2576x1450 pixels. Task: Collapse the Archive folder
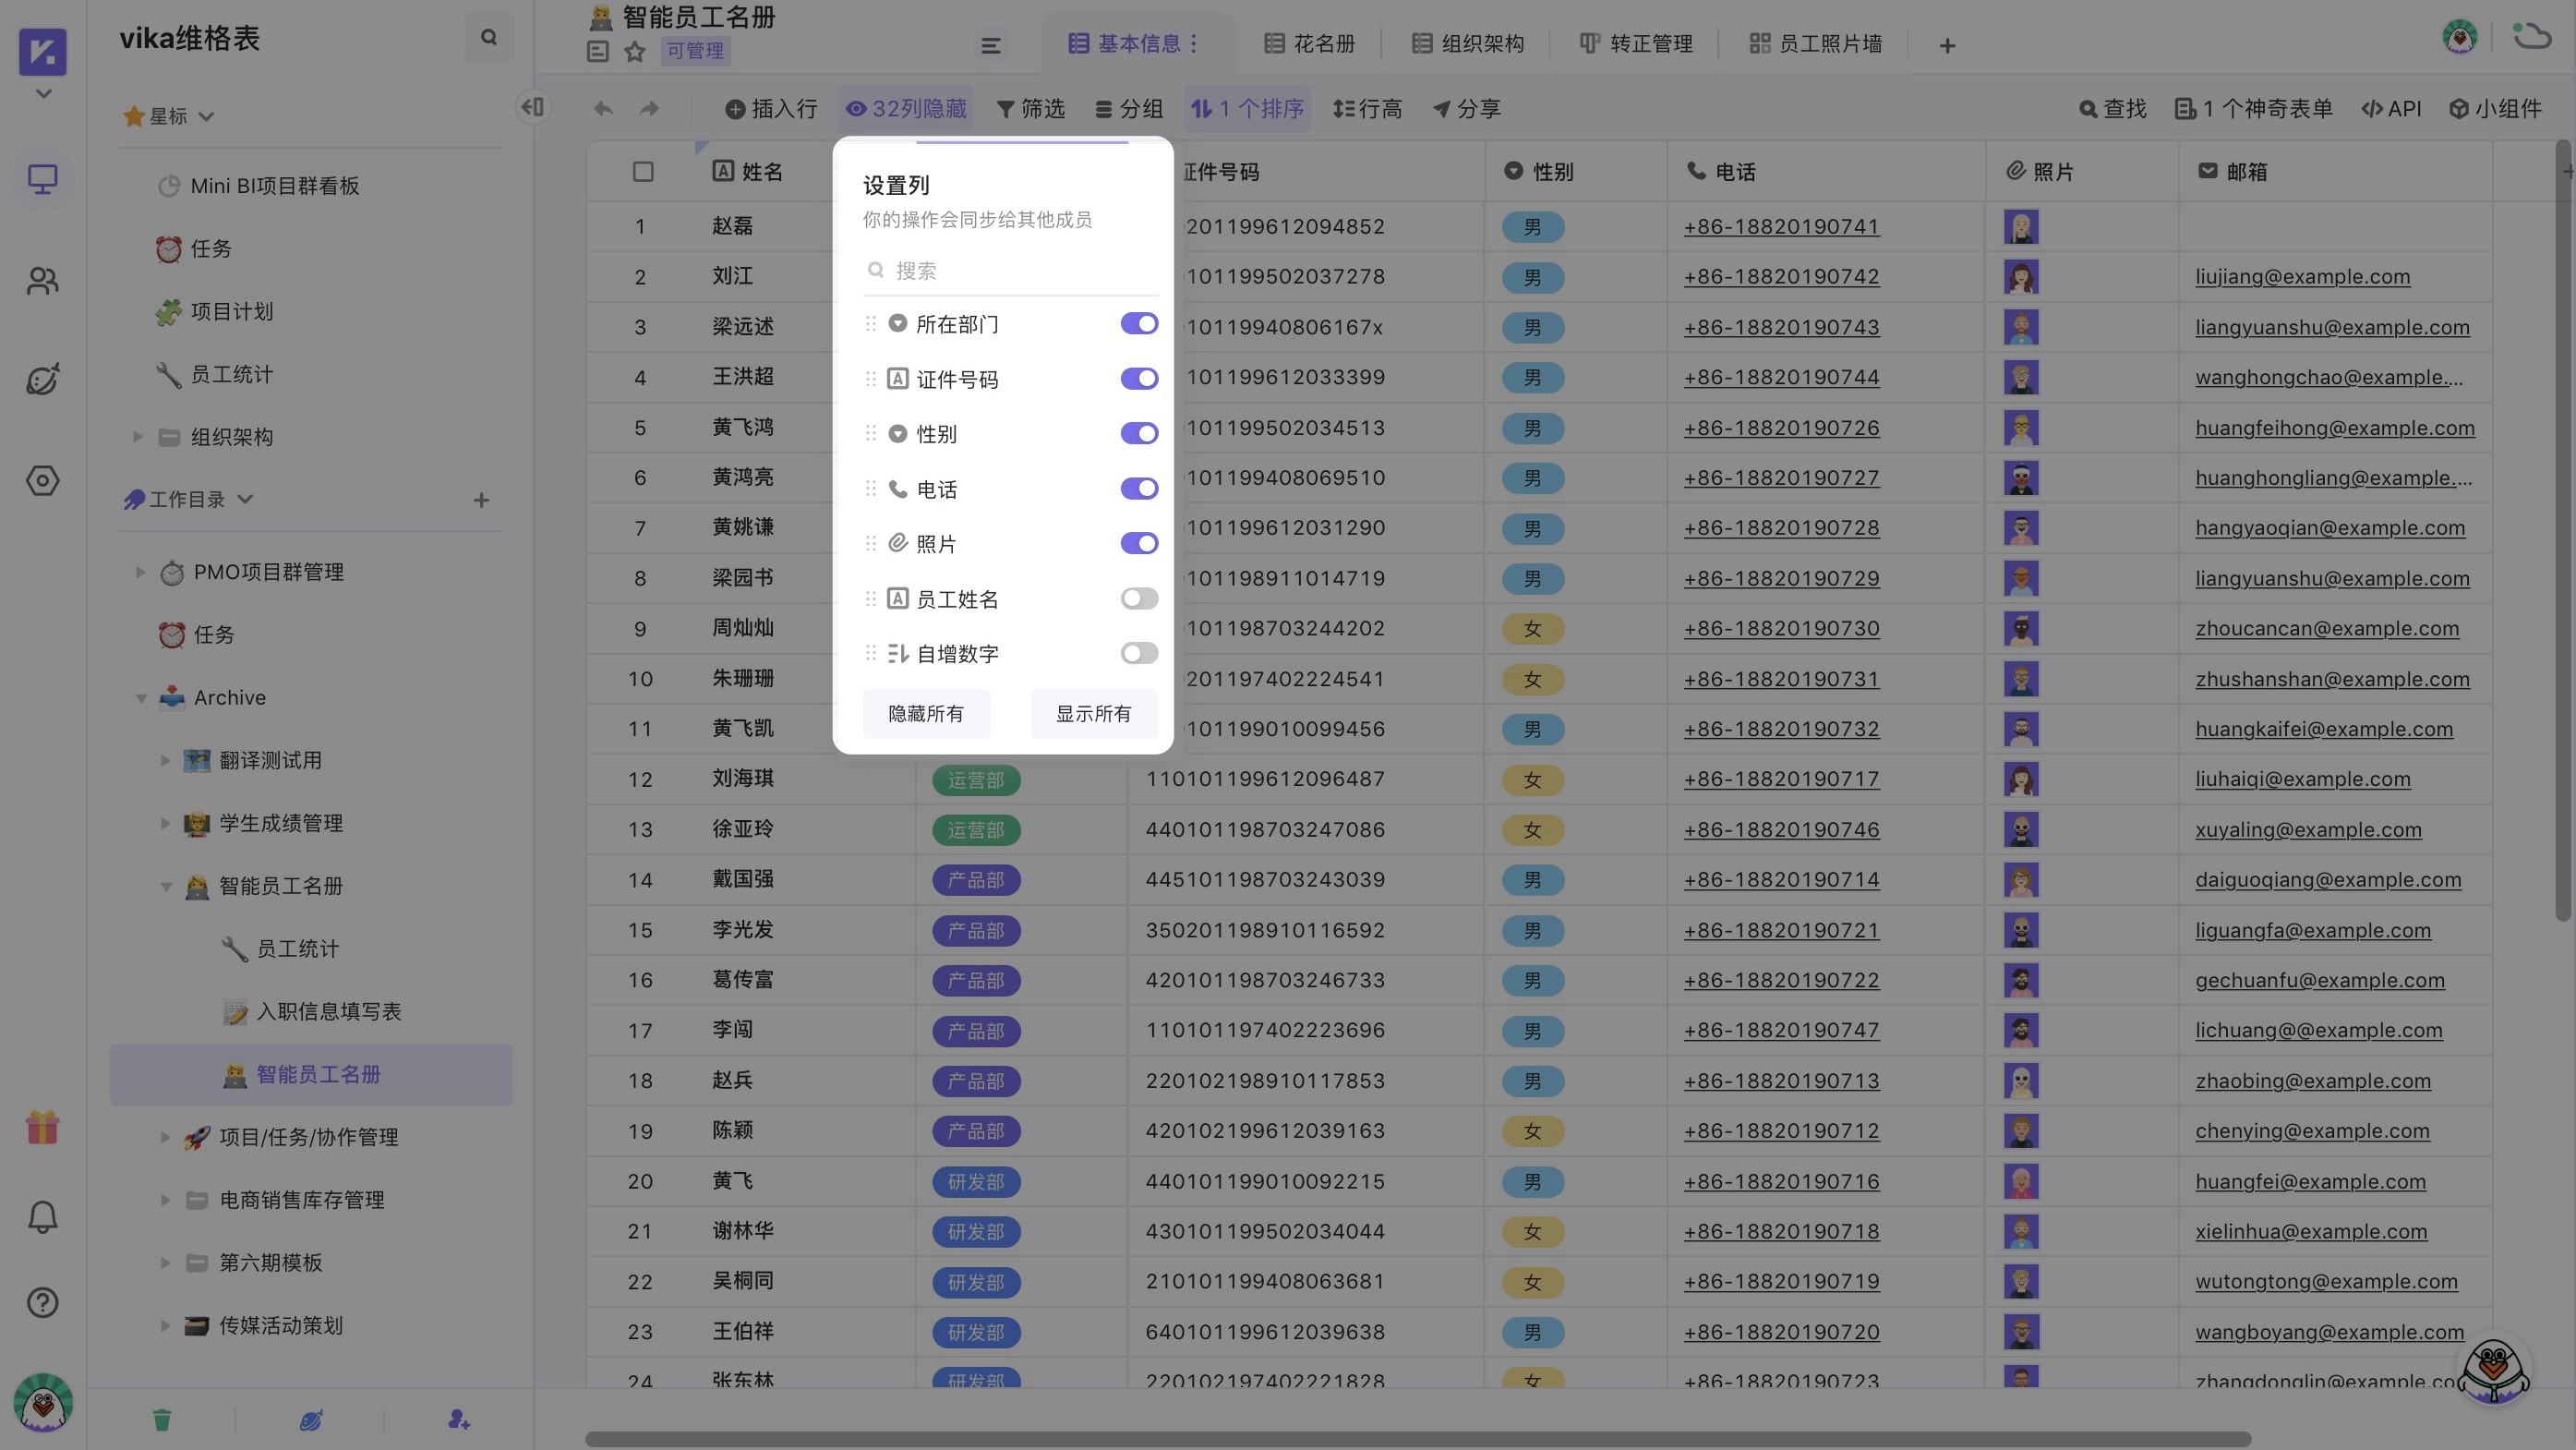[141, 698]
